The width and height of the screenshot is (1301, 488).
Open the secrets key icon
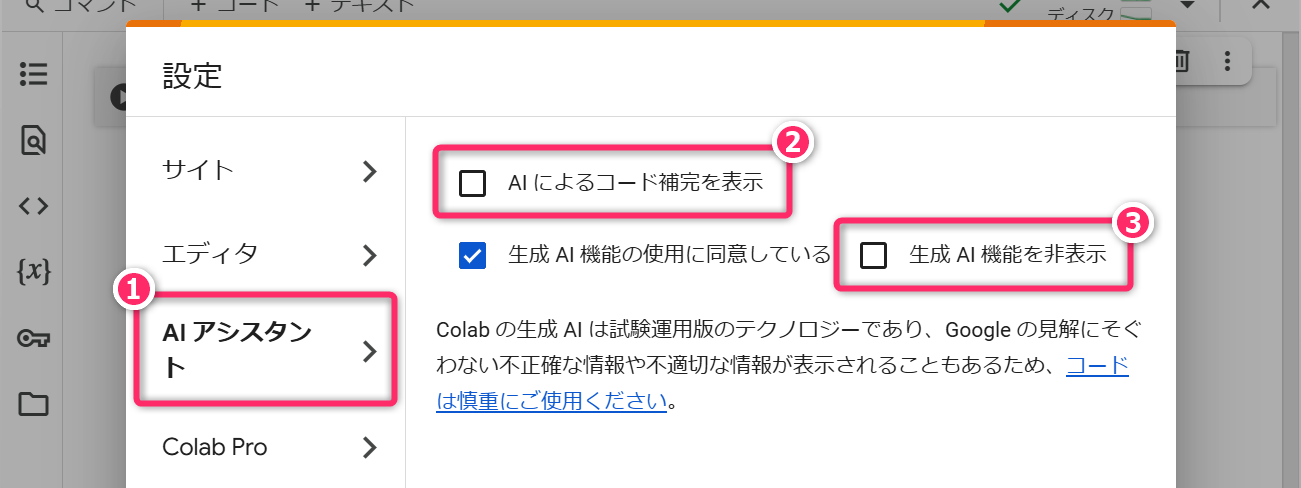pyautogui.click(x=33, y=338)
